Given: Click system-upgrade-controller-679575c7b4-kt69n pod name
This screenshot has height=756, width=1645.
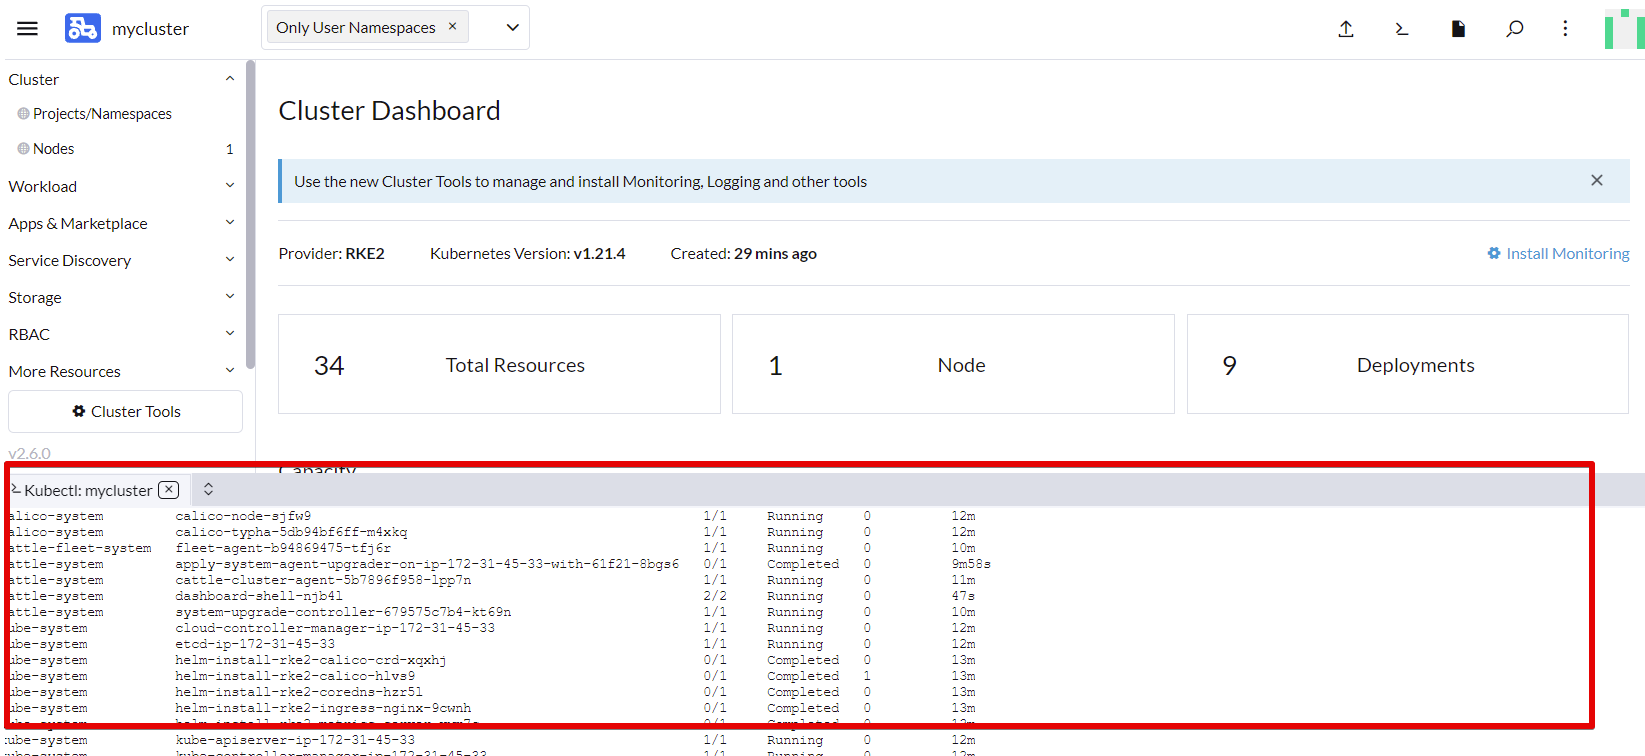Looking at the screenshot, I should 343,612.
